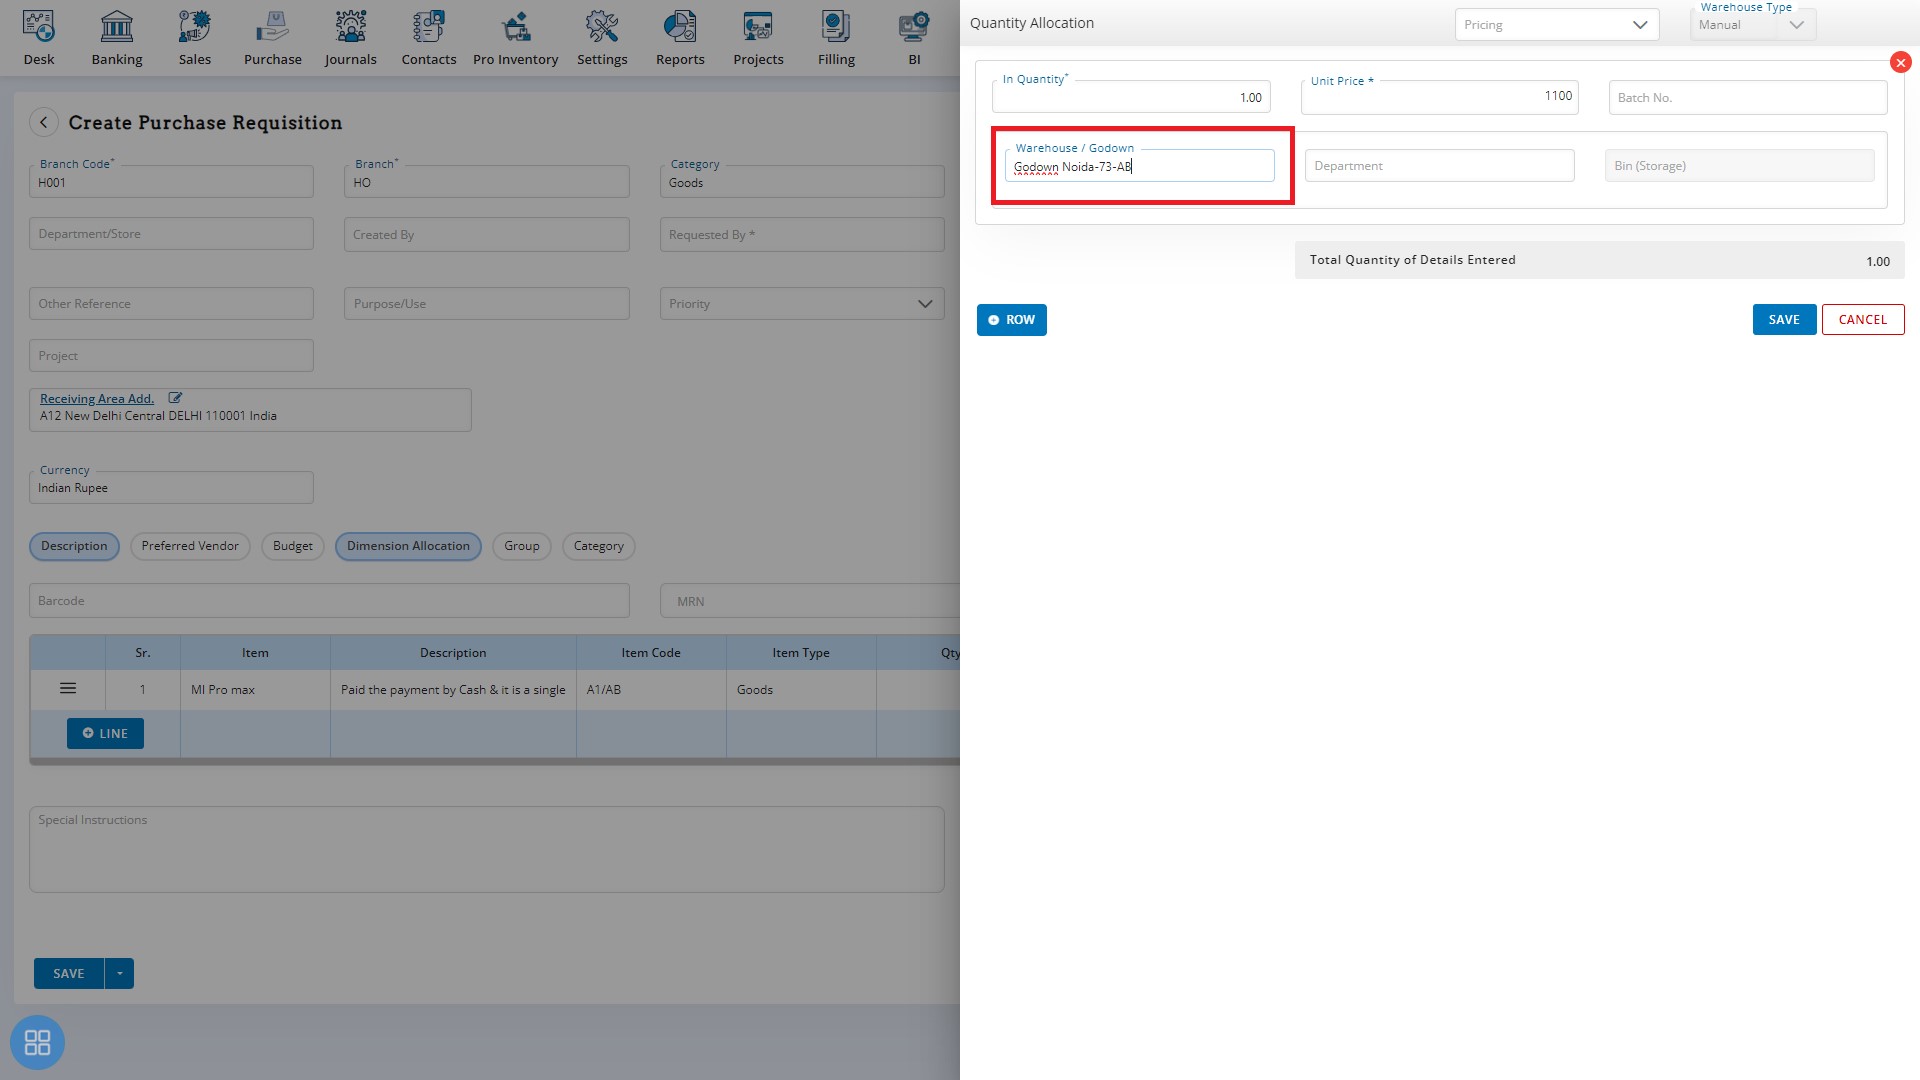
Task: Click the Currency field showing Indian Rupee
Action: coord(171,488)
